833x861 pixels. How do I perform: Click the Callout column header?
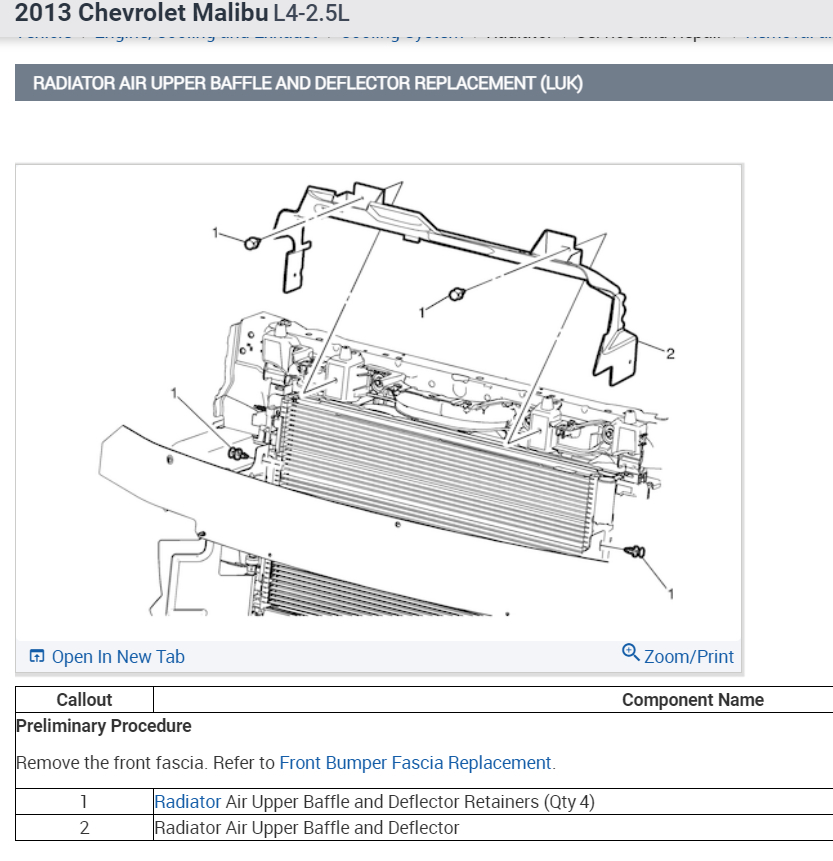(x=84, y=699)
